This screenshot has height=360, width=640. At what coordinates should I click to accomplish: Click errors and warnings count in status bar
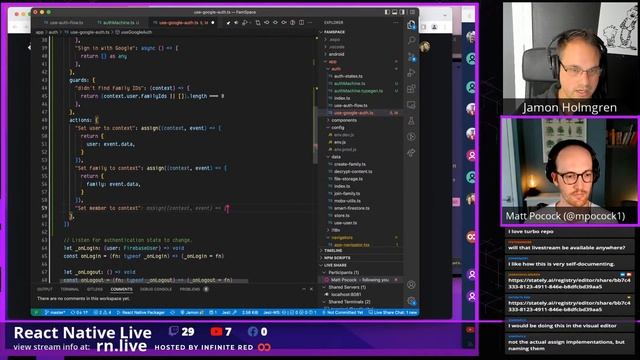click(102, 313)
